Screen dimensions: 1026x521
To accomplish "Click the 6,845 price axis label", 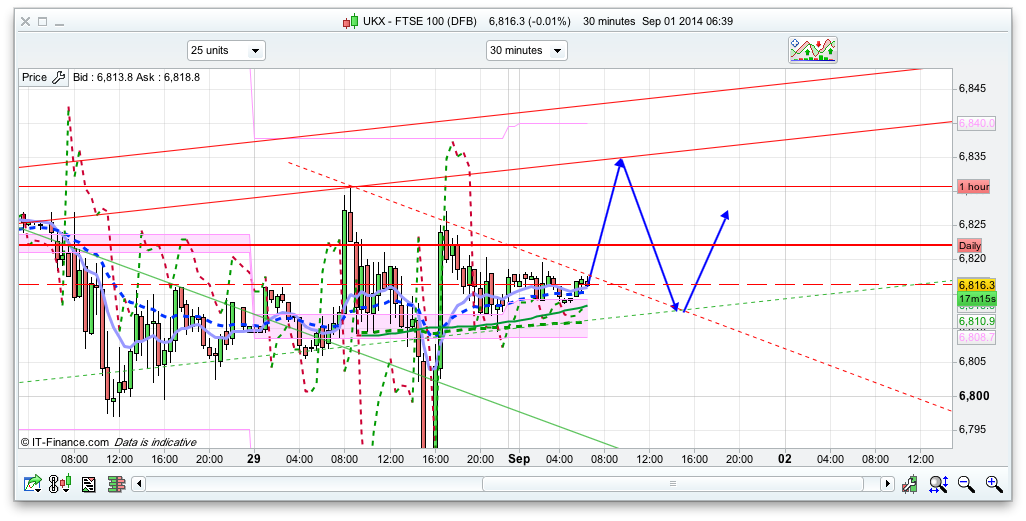I will [972, 88].
